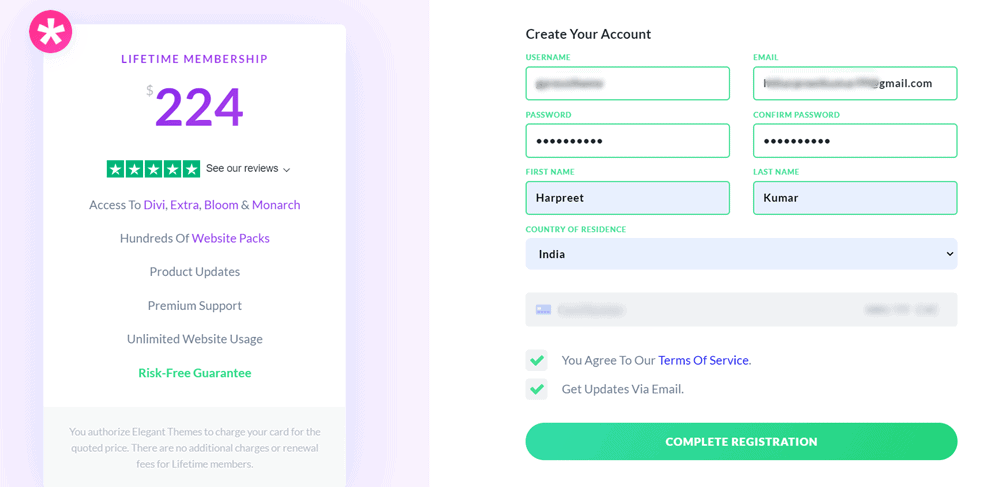Click the green Trustpilot star rating

pyautogui.click(x=153, y=169)
